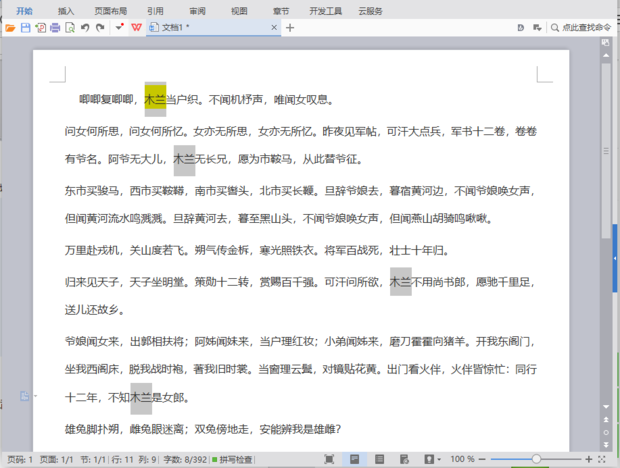Click the vertical scrollbar thumb

click(606, 151)
